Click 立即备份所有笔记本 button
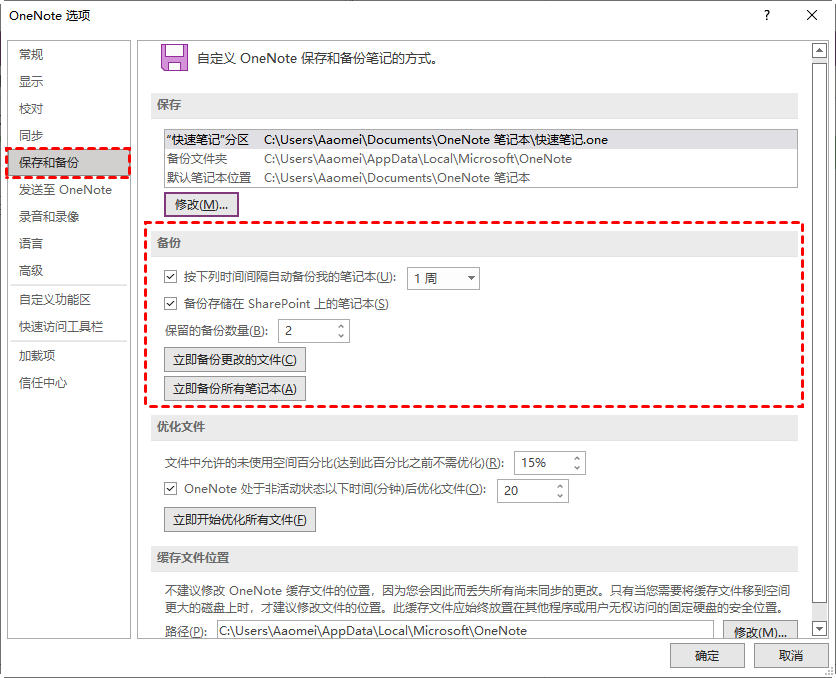The width and height of the screenshot is (836, 678). [235, 389]
